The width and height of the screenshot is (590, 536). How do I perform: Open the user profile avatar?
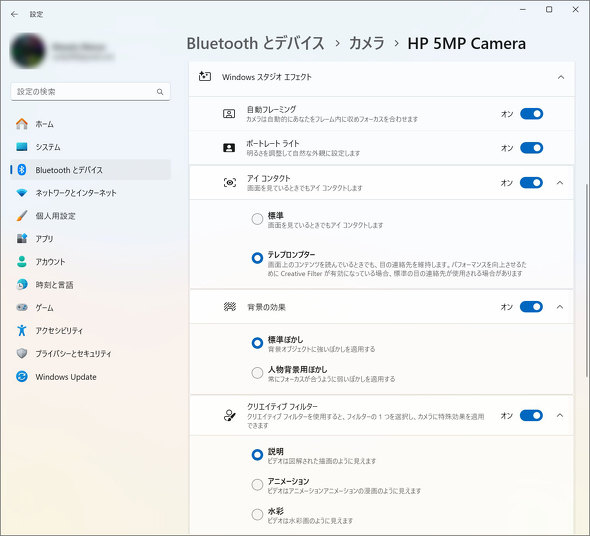click(28, 51)
